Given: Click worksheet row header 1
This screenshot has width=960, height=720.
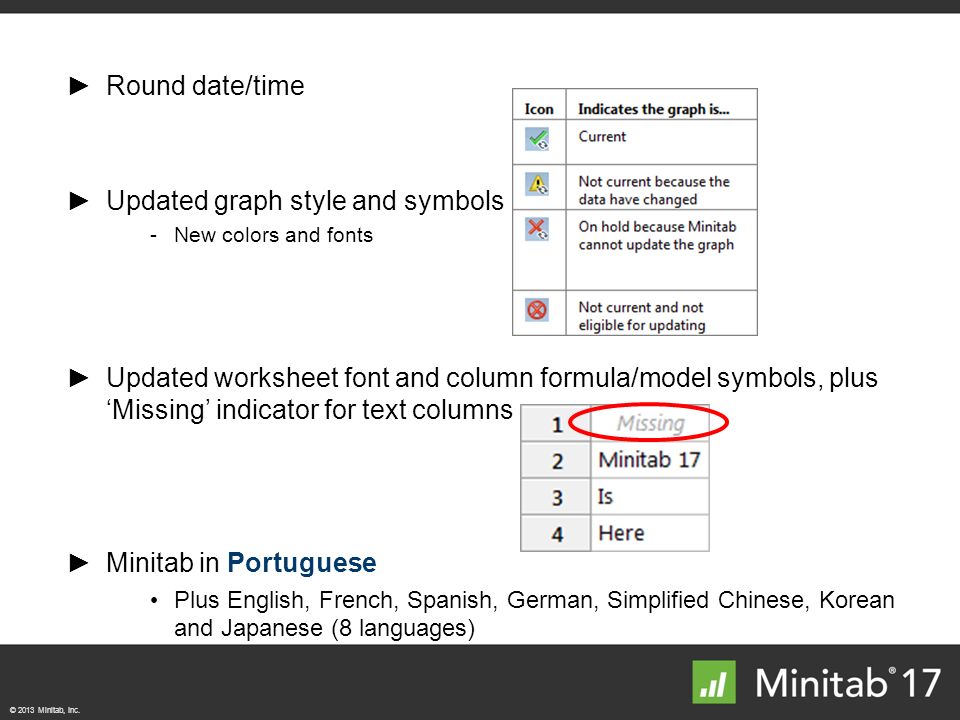Looking at the screenshot, I should (556, 424).
